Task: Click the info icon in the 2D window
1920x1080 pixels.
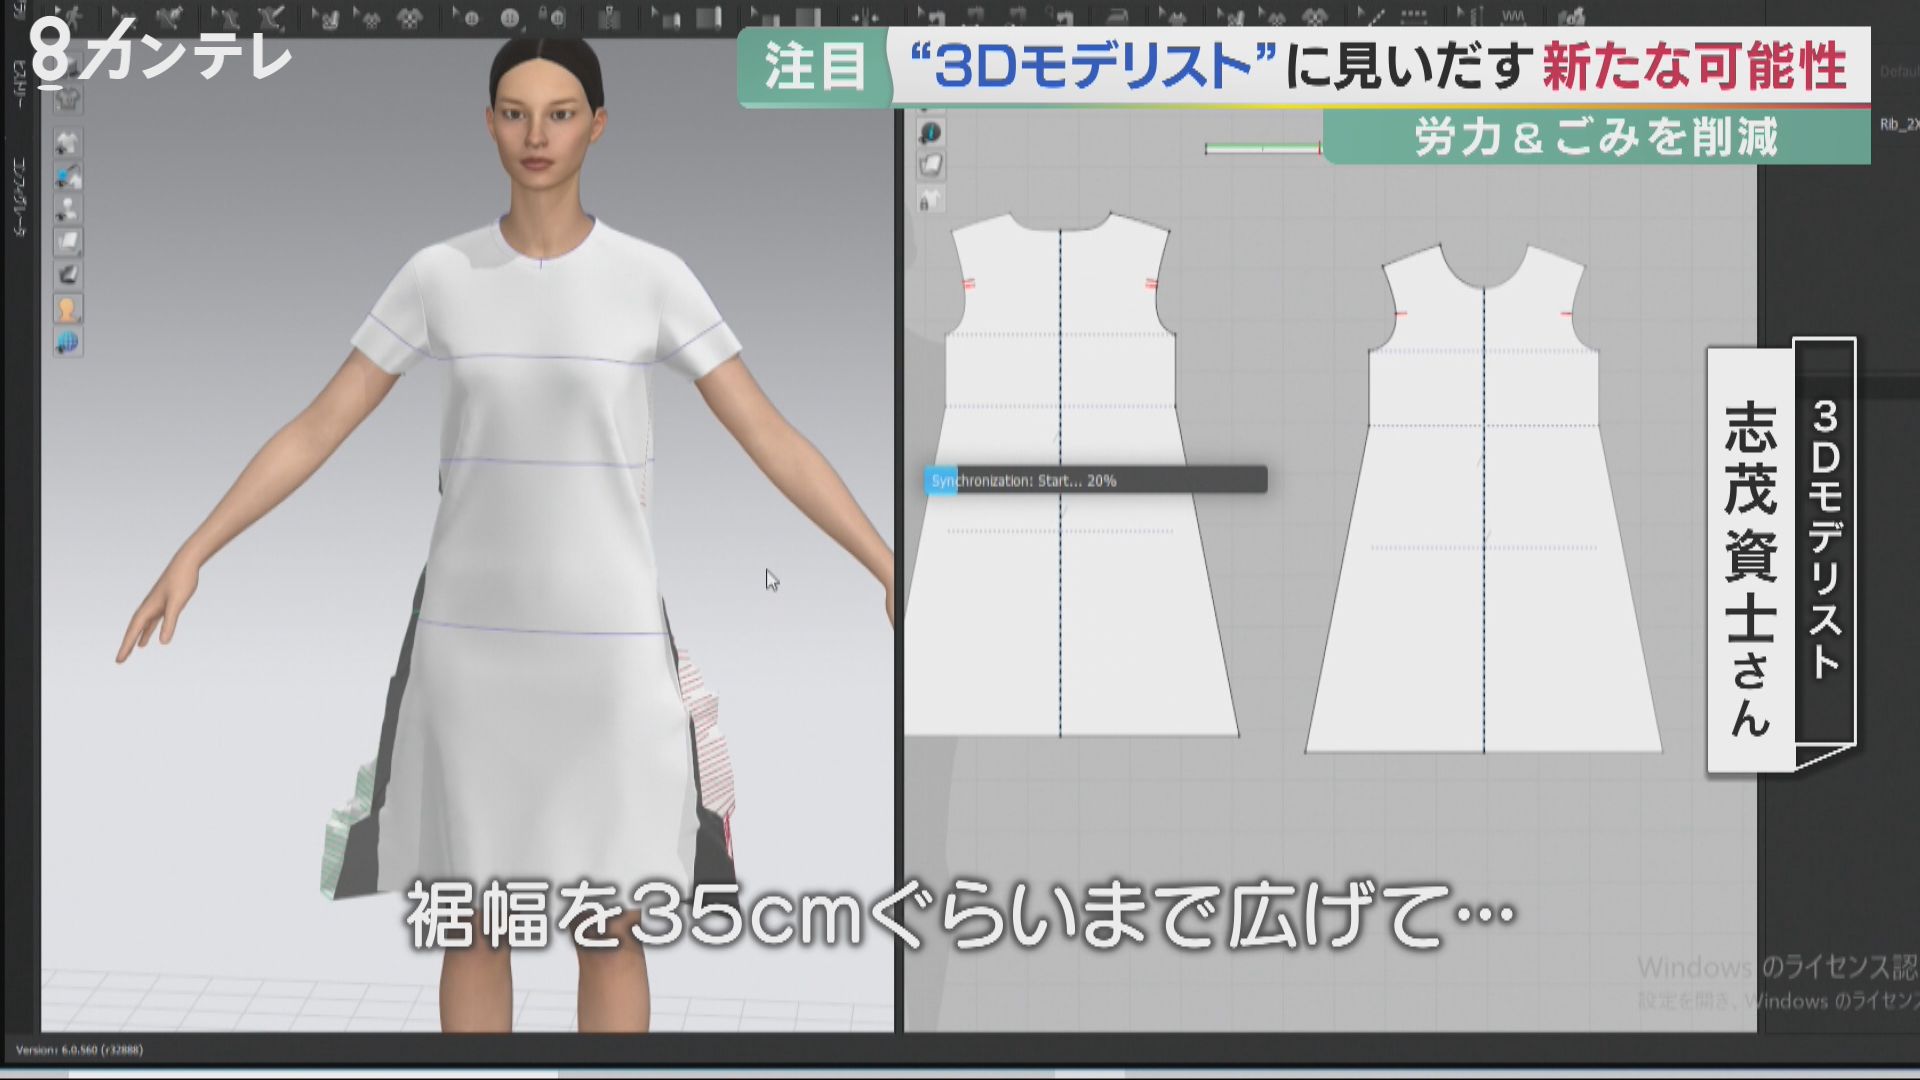Action: (x=931, y=132)
